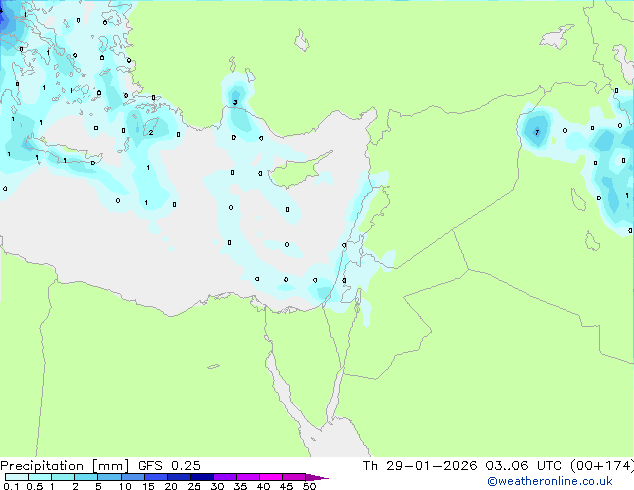The height and width of the screenshot is (490, 634).
Task: Click the '10' legend scale label
Action: 125,486
